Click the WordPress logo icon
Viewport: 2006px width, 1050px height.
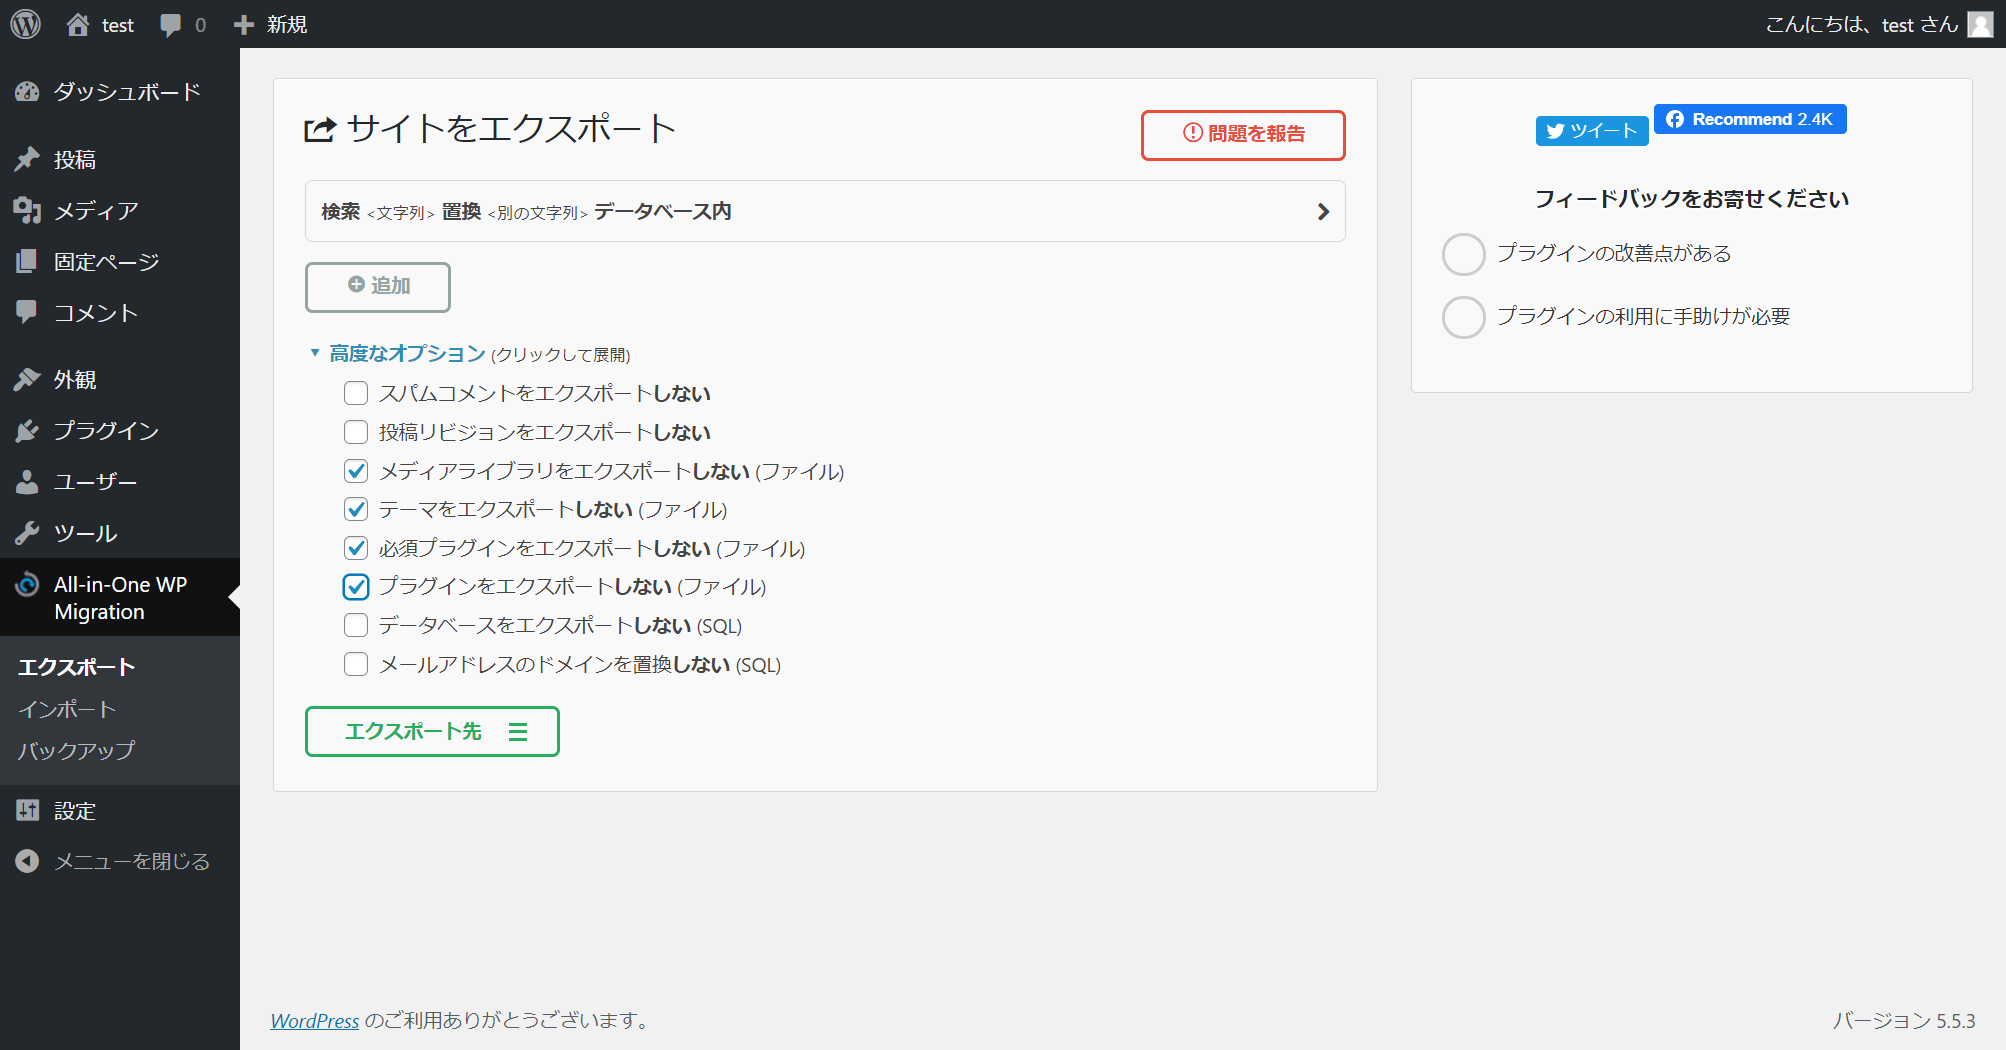(x=26, y=24)
